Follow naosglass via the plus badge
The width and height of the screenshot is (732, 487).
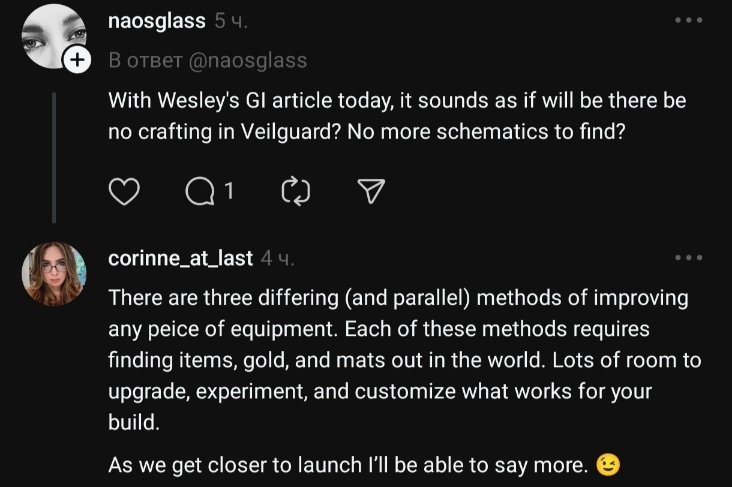78,61
